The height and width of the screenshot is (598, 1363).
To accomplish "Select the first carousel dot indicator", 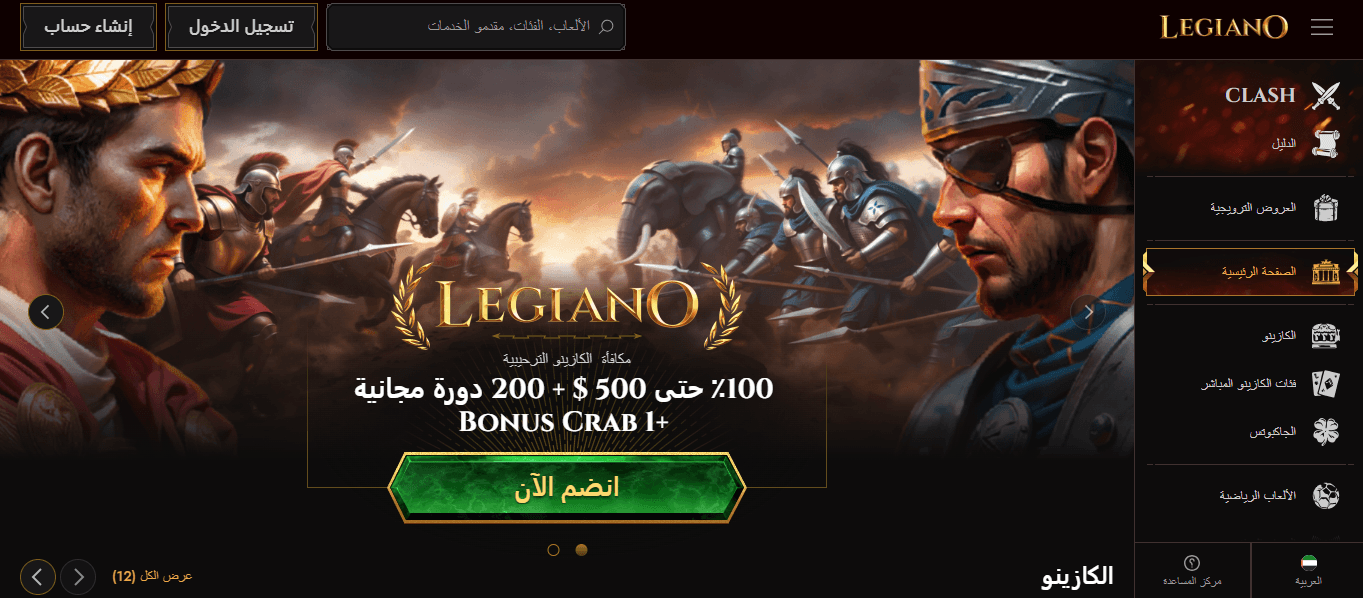I will (554, 550).
